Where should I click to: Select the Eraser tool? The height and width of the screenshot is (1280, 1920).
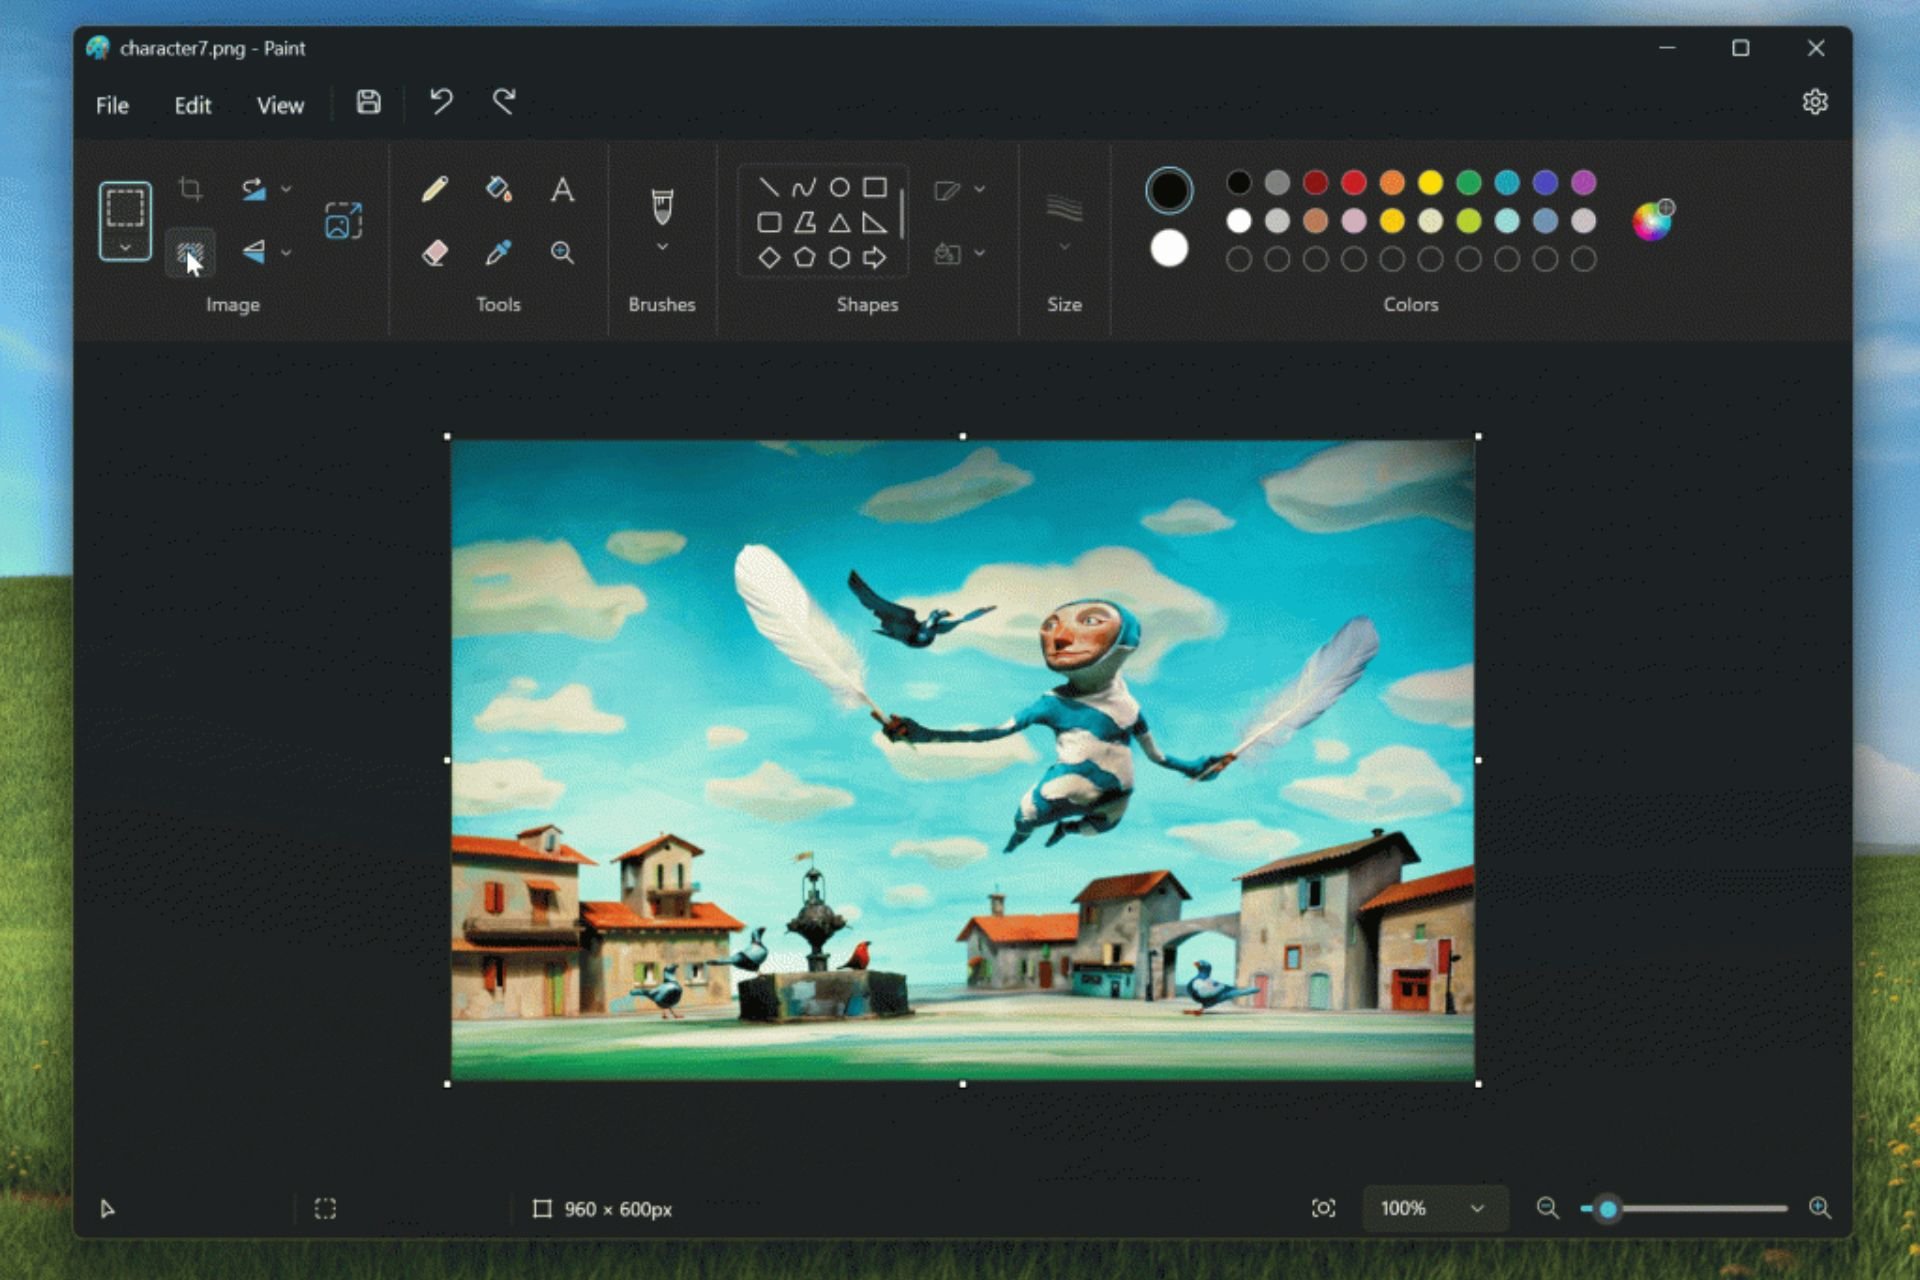[435, 253]
